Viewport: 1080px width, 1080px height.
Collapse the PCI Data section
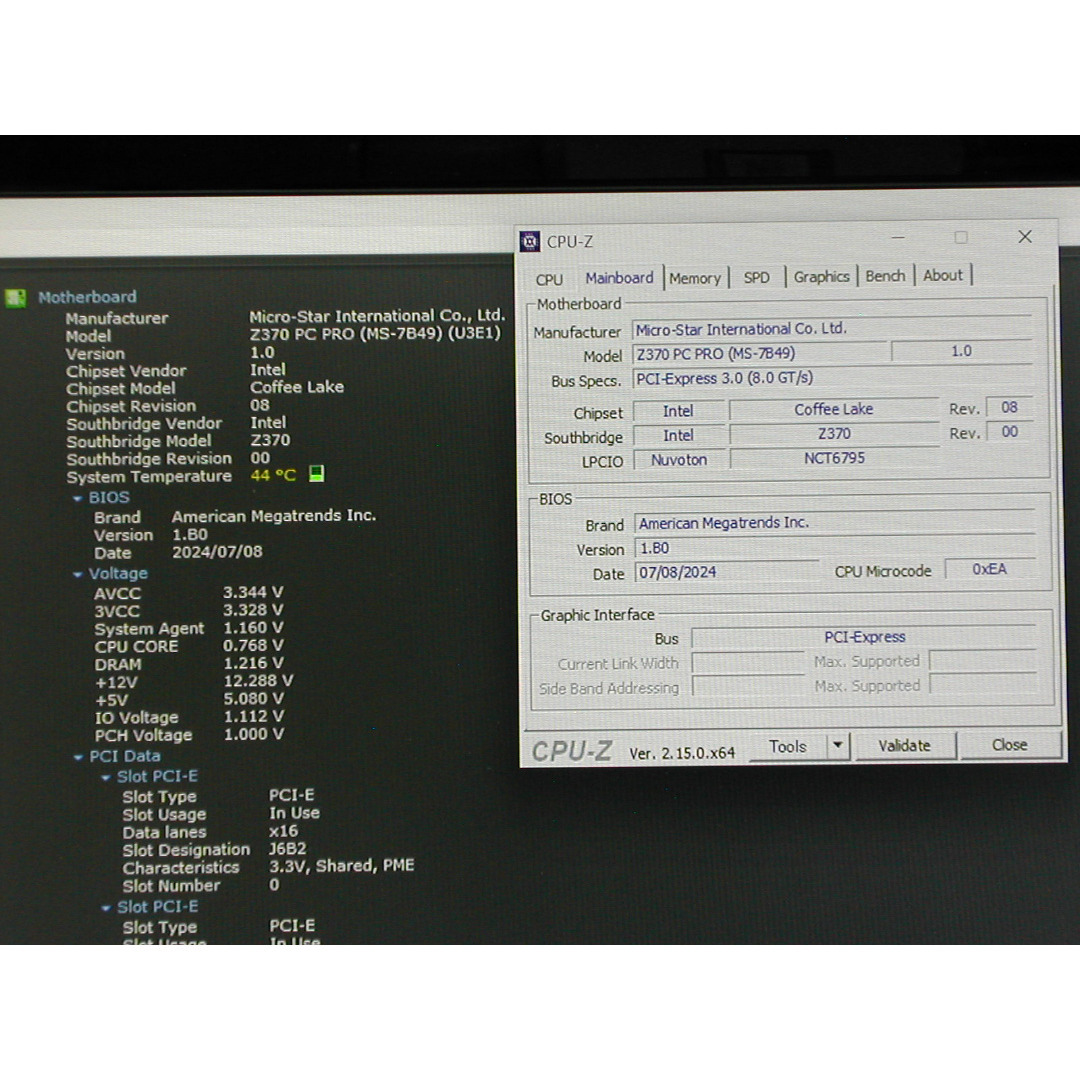click(79, 757)
